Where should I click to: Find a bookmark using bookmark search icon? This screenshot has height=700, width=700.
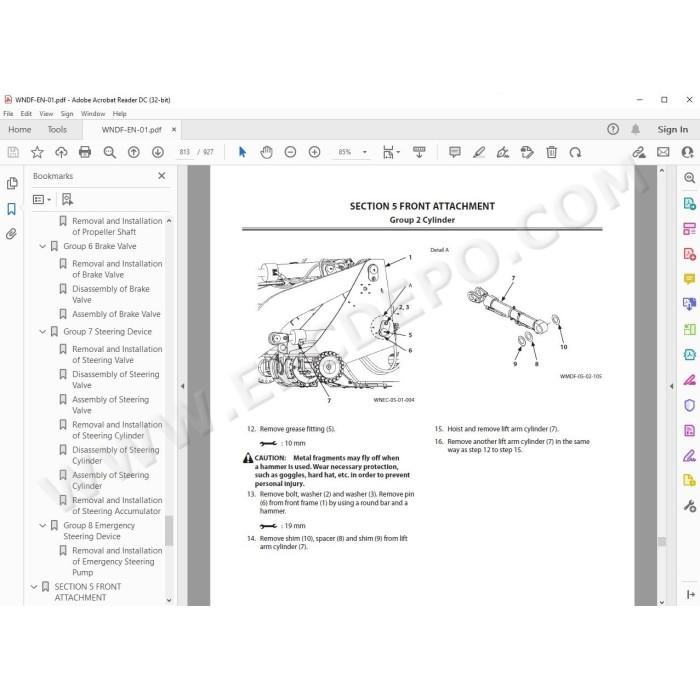67,199
